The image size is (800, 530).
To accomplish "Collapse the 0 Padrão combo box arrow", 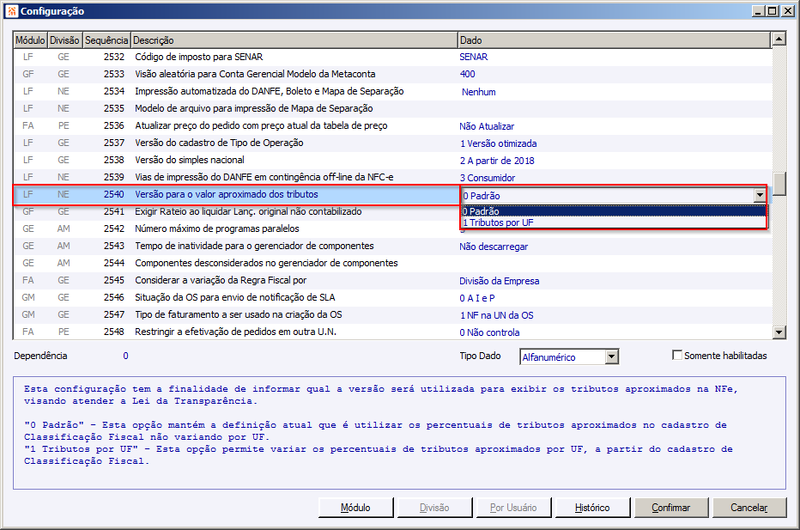I will click(760, 195).
